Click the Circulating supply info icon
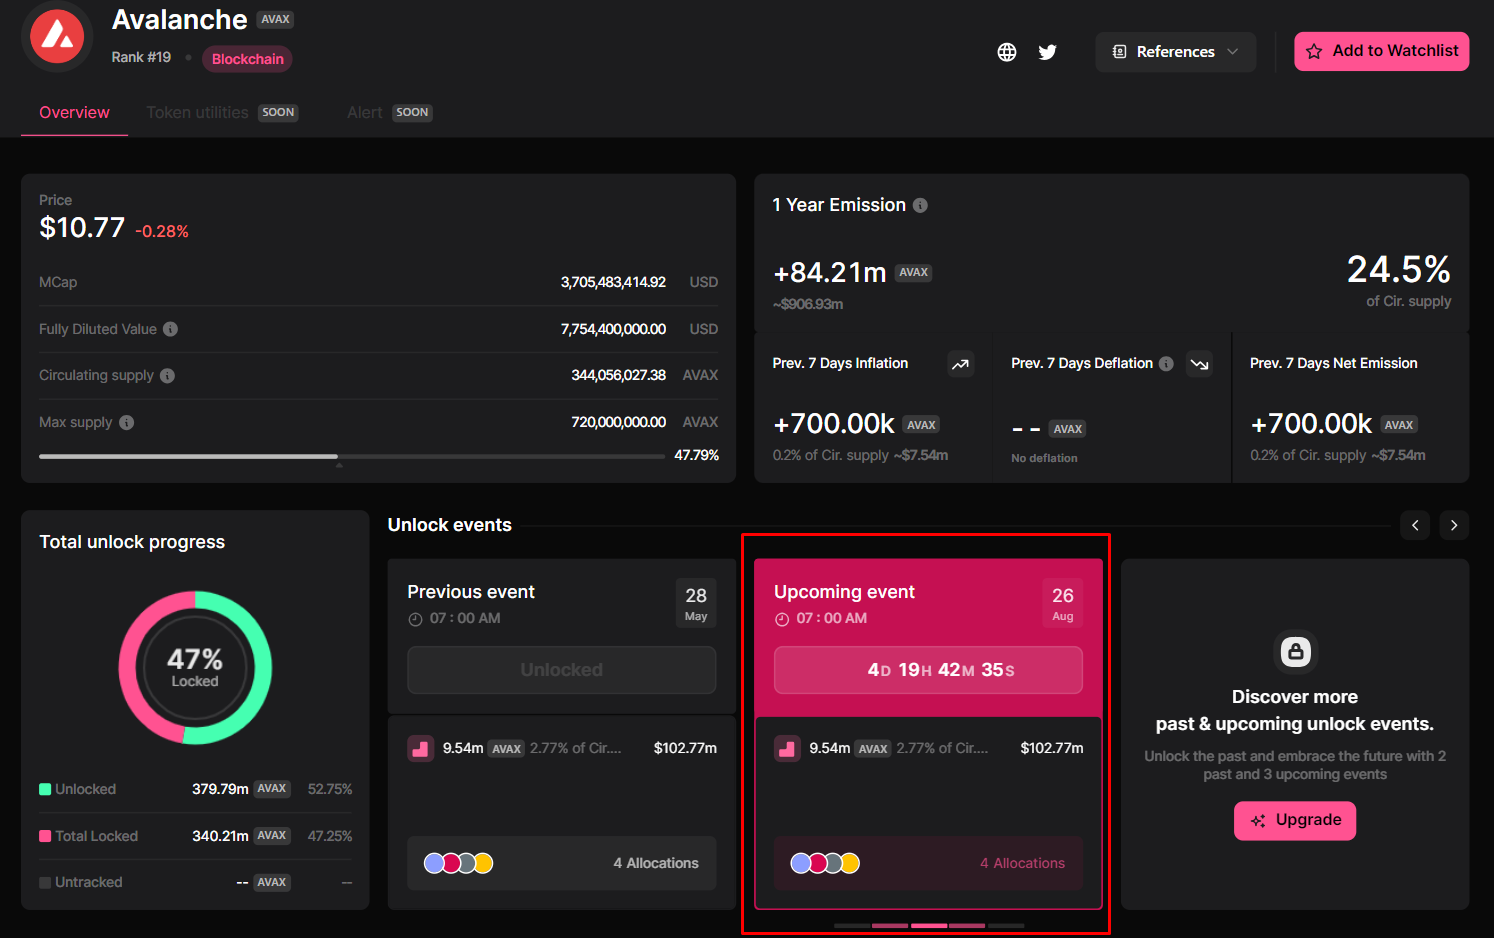 (167, 376)
